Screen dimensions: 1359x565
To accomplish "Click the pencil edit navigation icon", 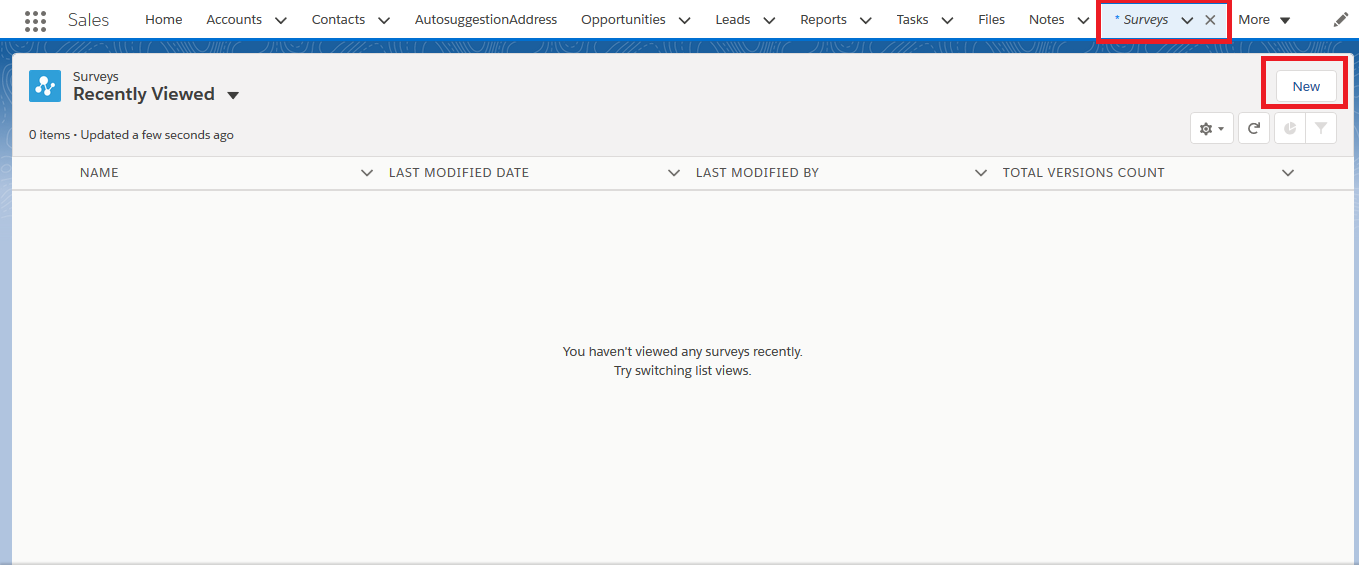I will 1341,20.
